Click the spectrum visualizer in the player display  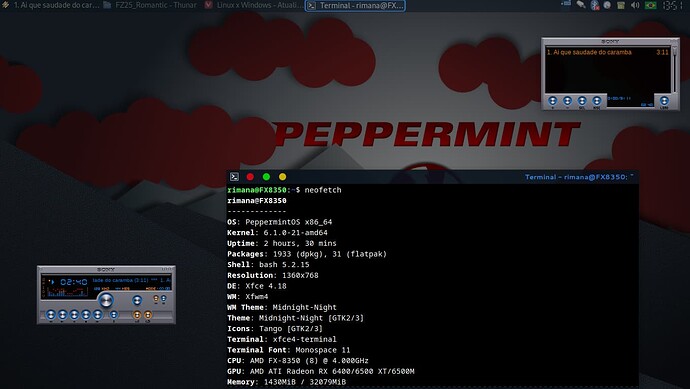[67, 292]
